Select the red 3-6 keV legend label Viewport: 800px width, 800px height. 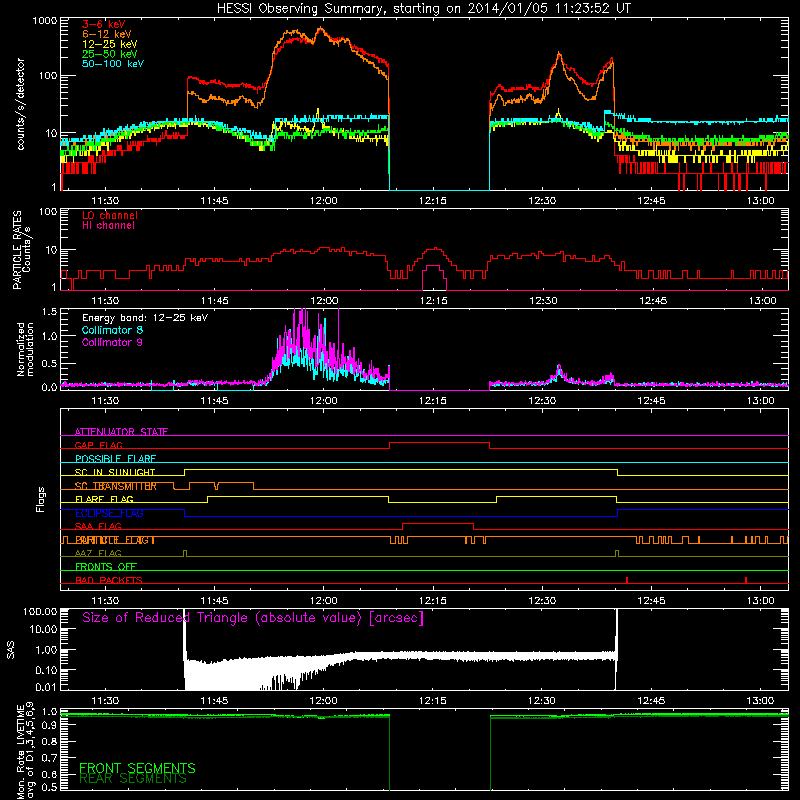click(x=104, y=24)
